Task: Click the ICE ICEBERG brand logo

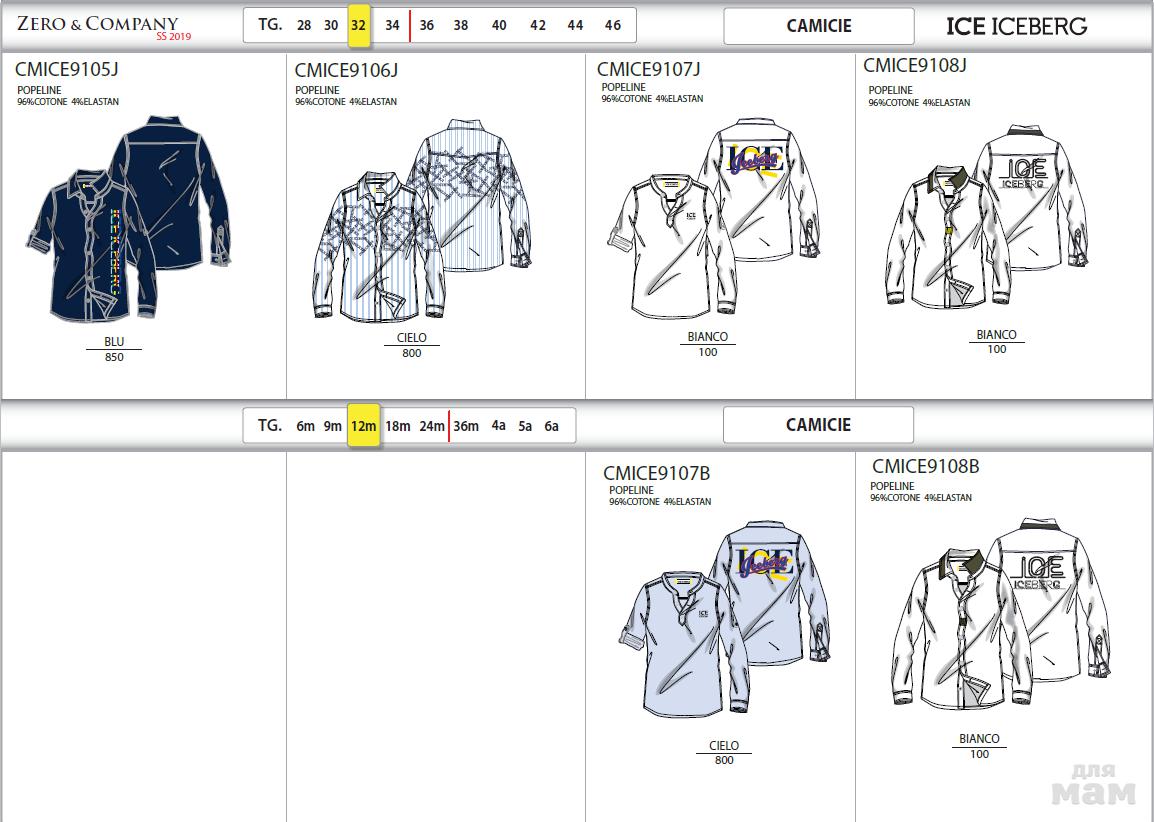Action: (1016, 26)
